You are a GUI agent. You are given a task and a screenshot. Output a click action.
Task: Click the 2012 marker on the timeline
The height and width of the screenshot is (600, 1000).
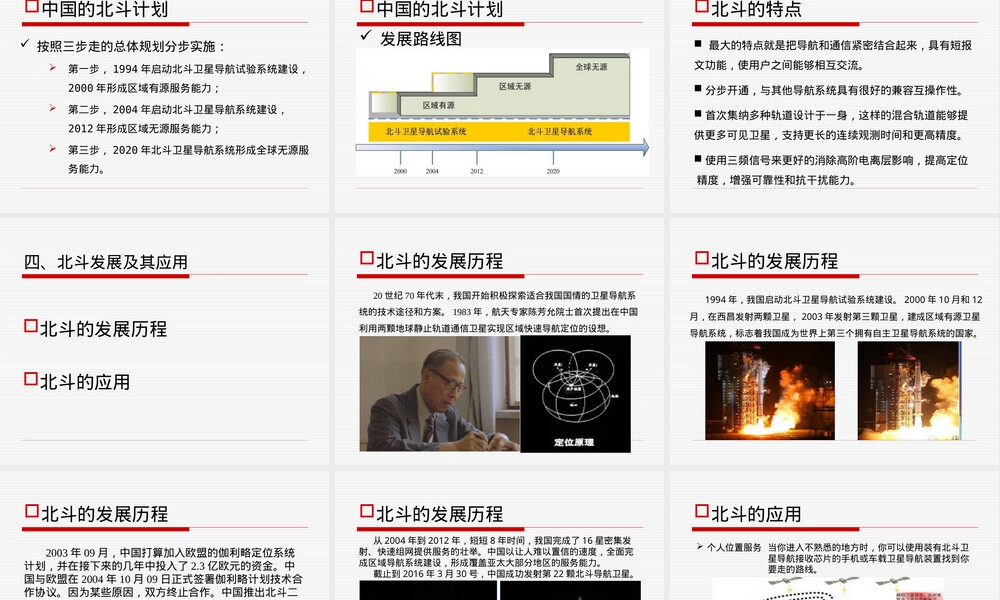click(477, 171)
